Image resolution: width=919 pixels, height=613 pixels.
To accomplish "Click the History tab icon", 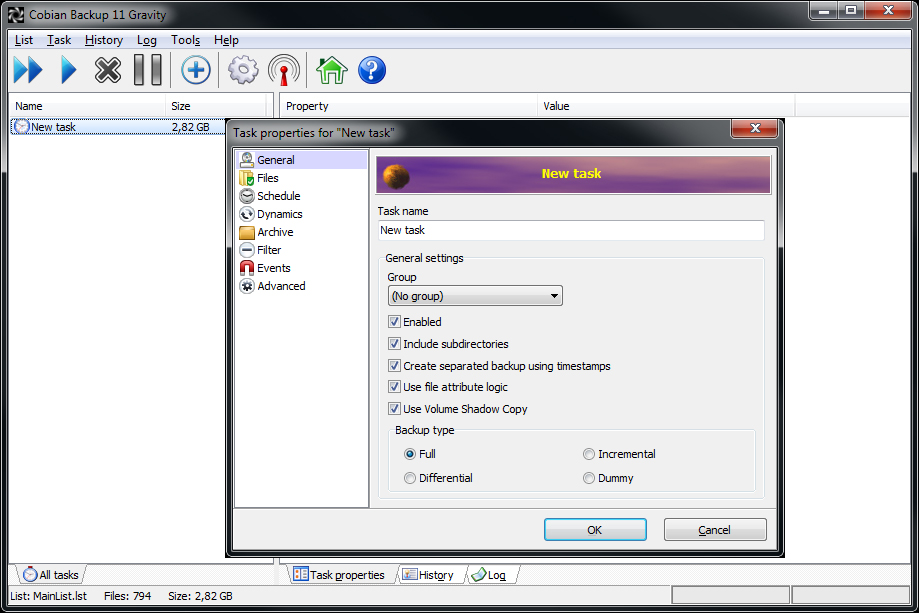I will tap(409, 575).
